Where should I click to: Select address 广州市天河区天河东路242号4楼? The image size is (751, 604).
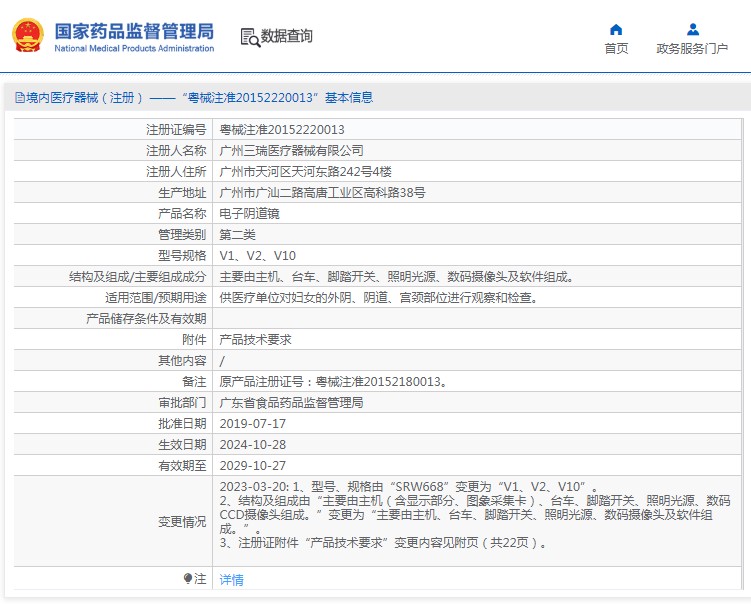tap(306, 172)
